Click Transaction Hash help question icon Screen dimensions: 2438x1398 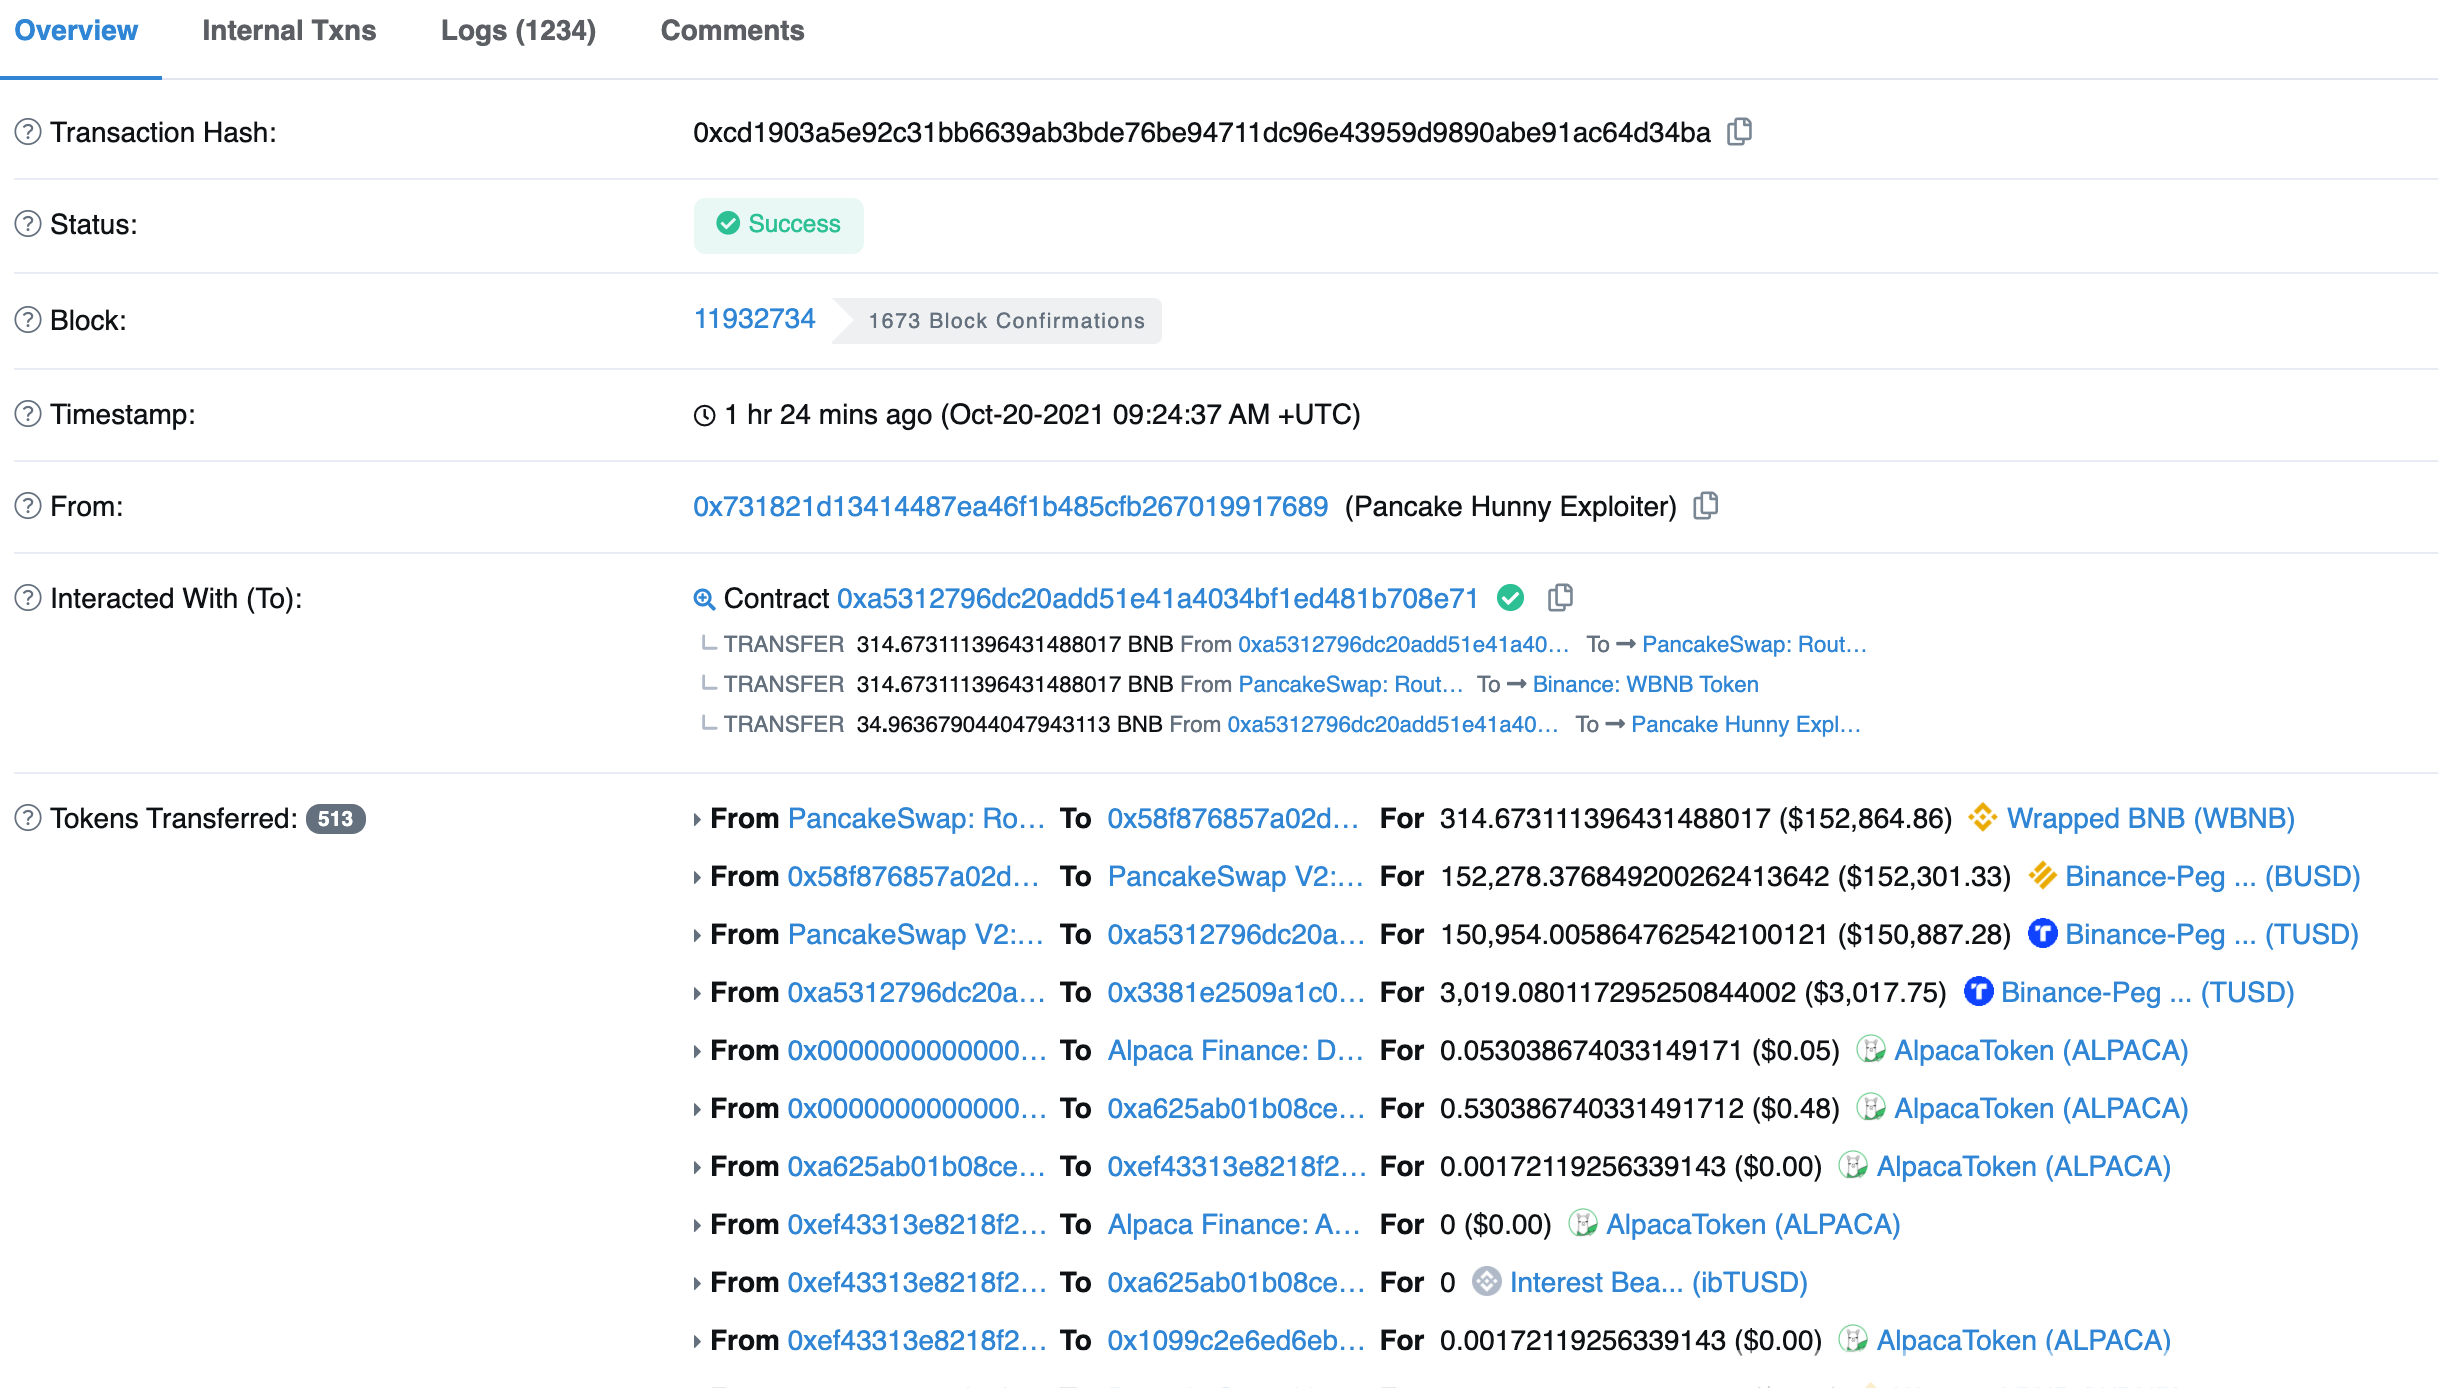(x=28, y=132)
